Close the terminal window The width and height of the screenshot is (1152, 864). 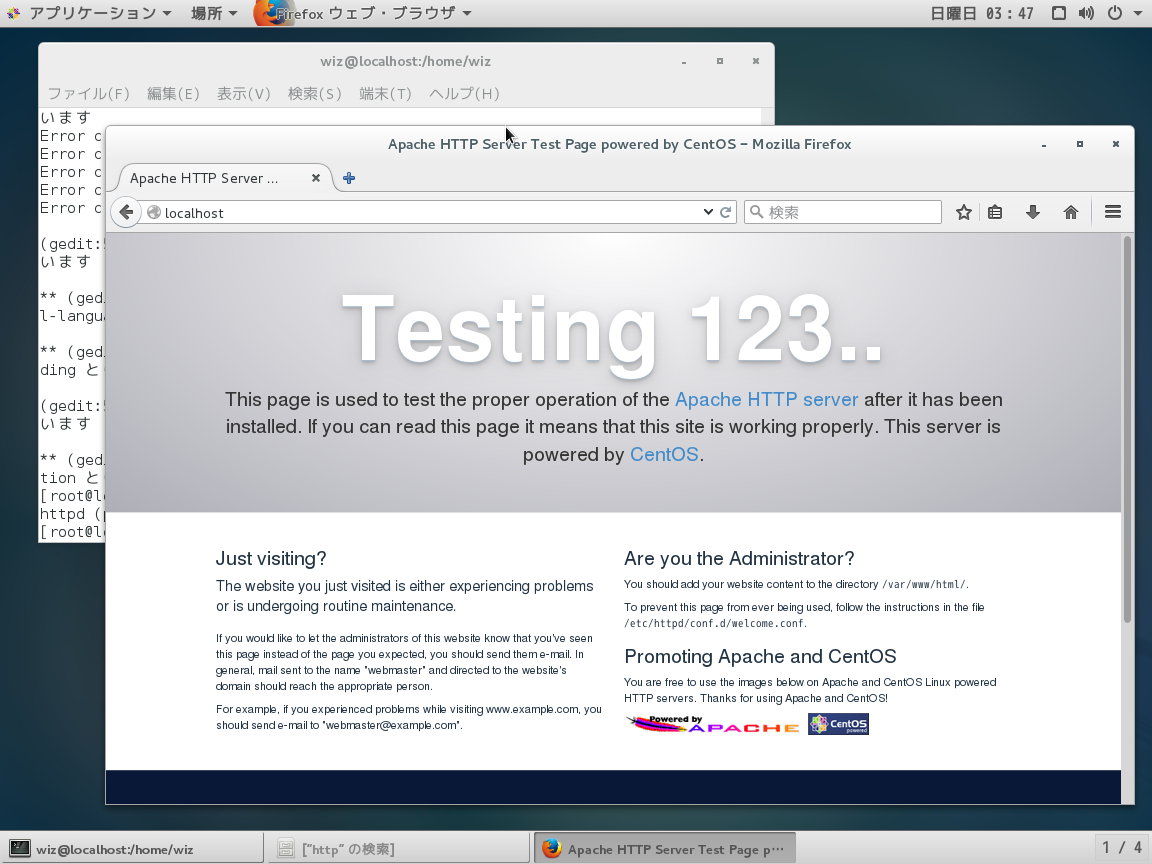pos(755,61)
